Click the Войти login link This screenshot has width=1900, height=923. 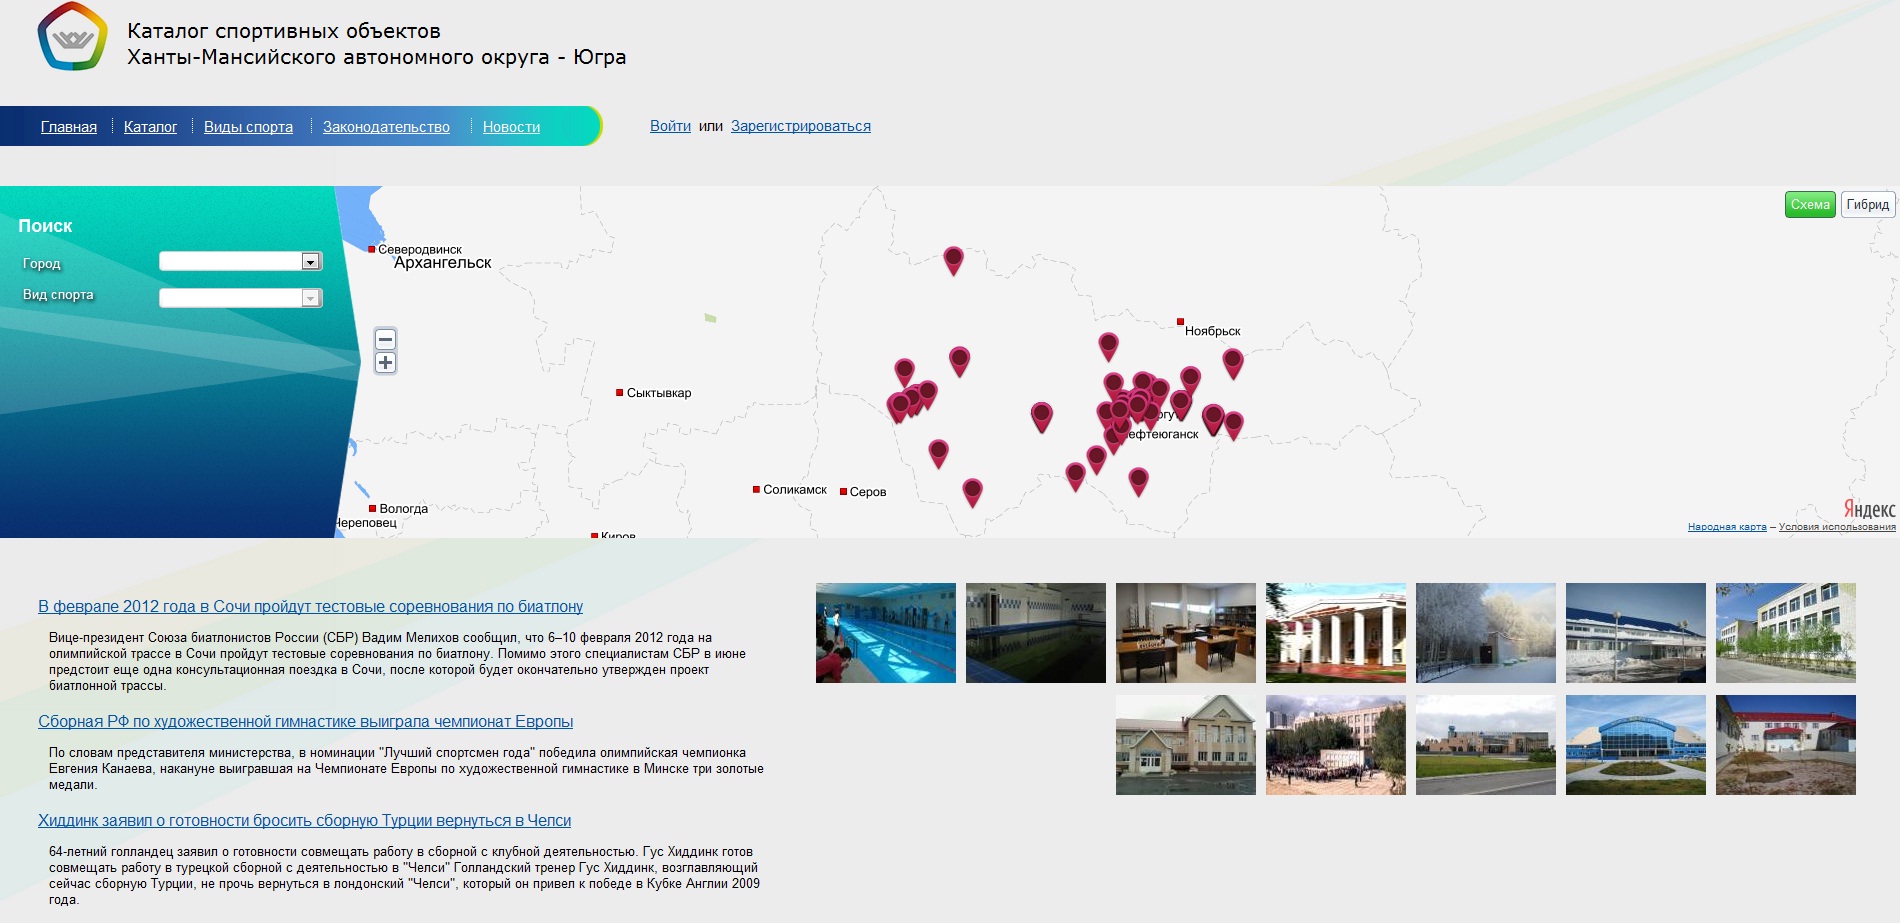pos(670,126)
